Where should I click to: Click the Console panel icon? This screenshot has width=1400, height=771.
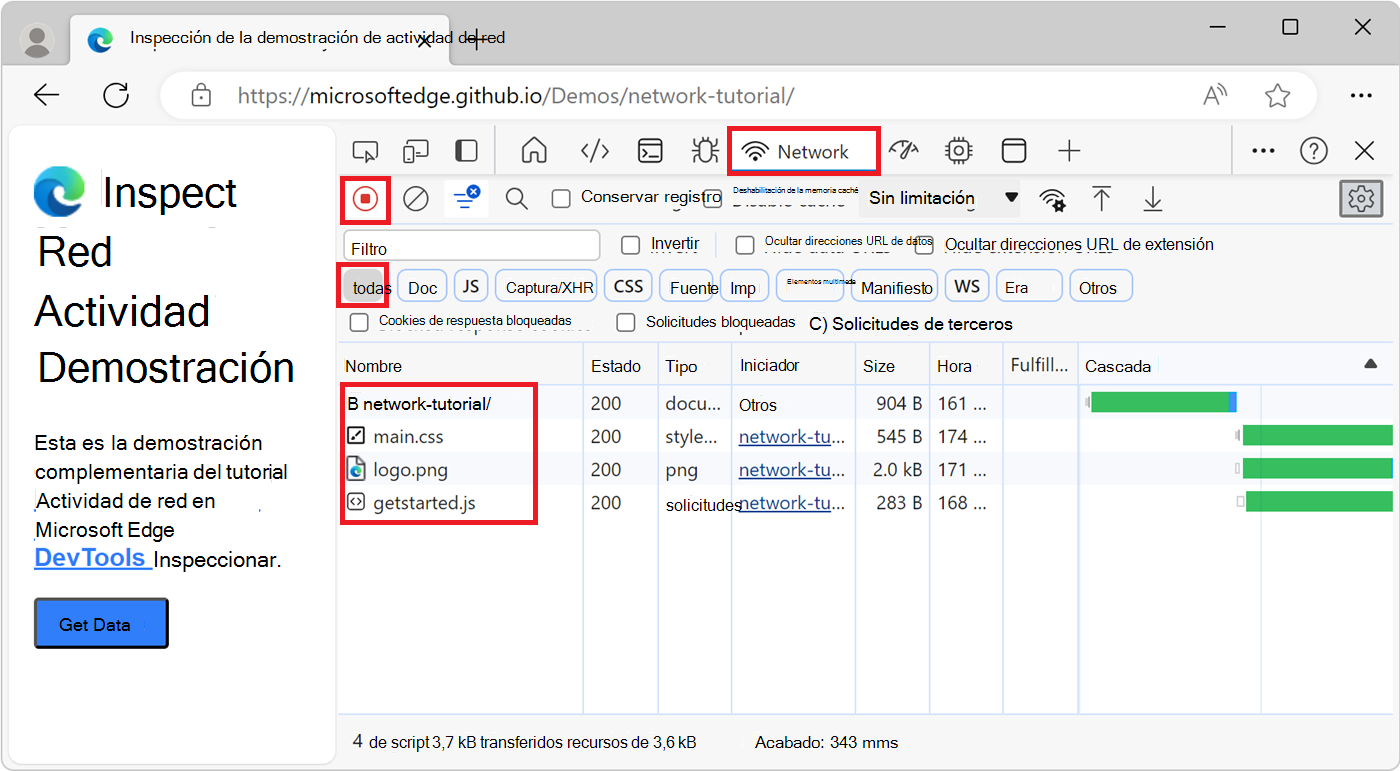(x=650, y=150)
